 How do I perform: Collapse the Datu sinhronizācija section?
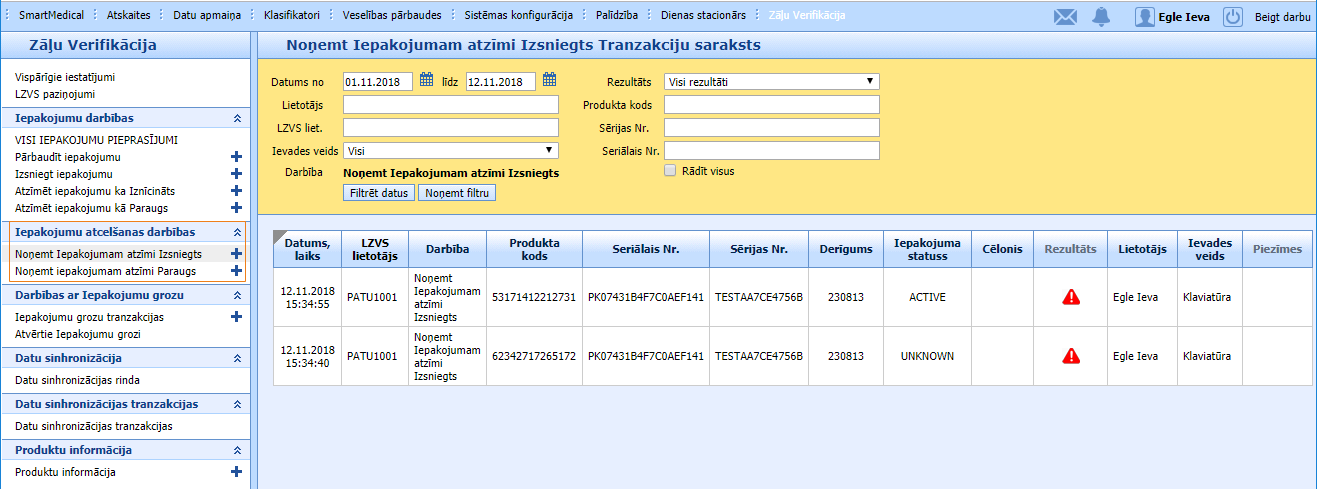point(237,358)
